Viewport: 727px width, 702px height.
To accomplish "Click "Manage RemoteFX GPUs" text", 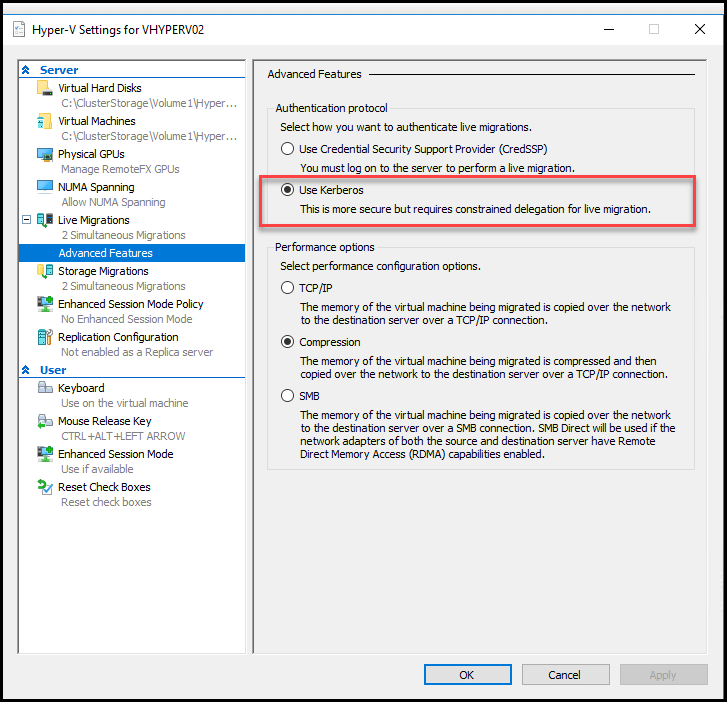I will (121, 169).
